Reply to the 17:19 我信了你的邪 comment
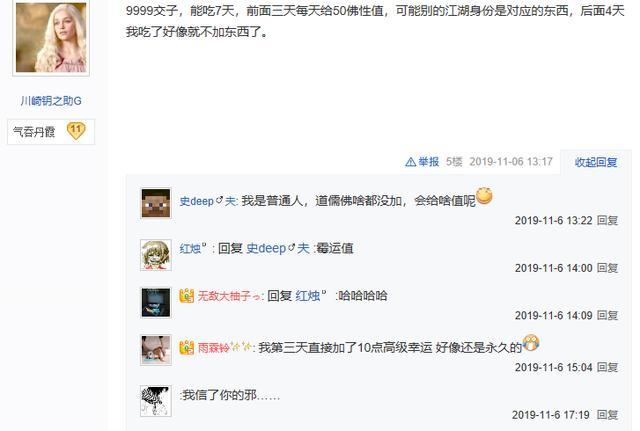 [x=607, y=415]
